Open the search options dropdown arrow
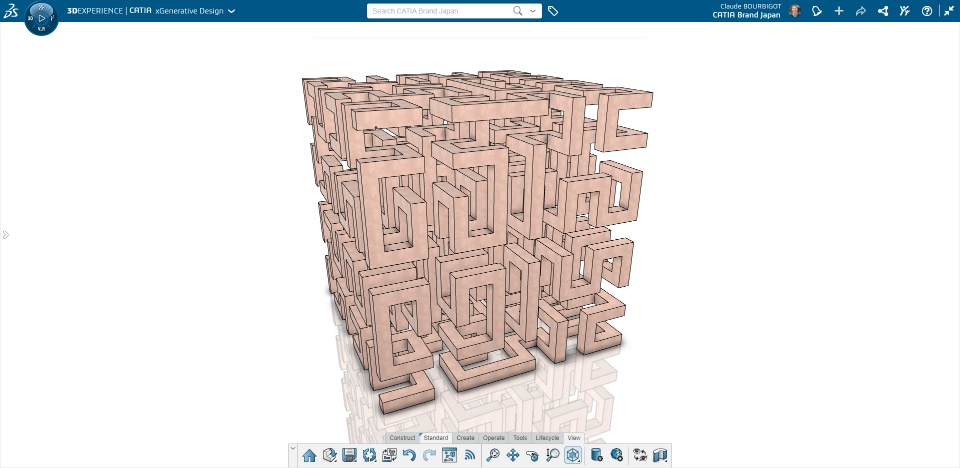Viewport: 960px width, 468px height. [533, 10]
